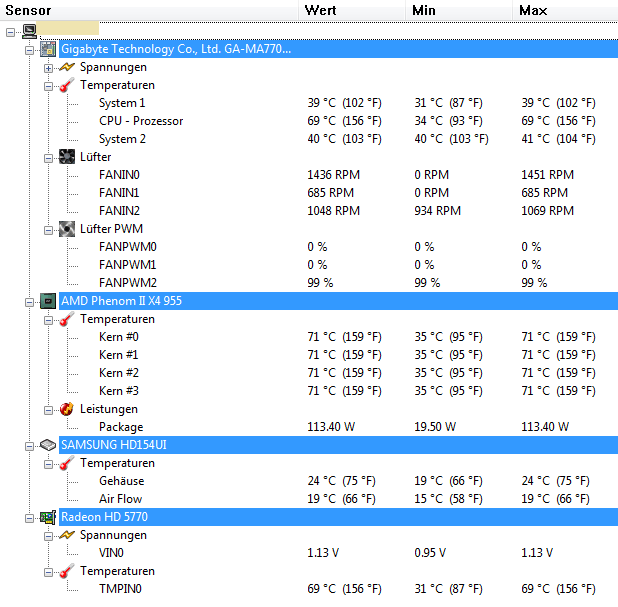Click the Min column header
Screen dimensions: 618x607
pyautogui.click(x=459, y=10)
